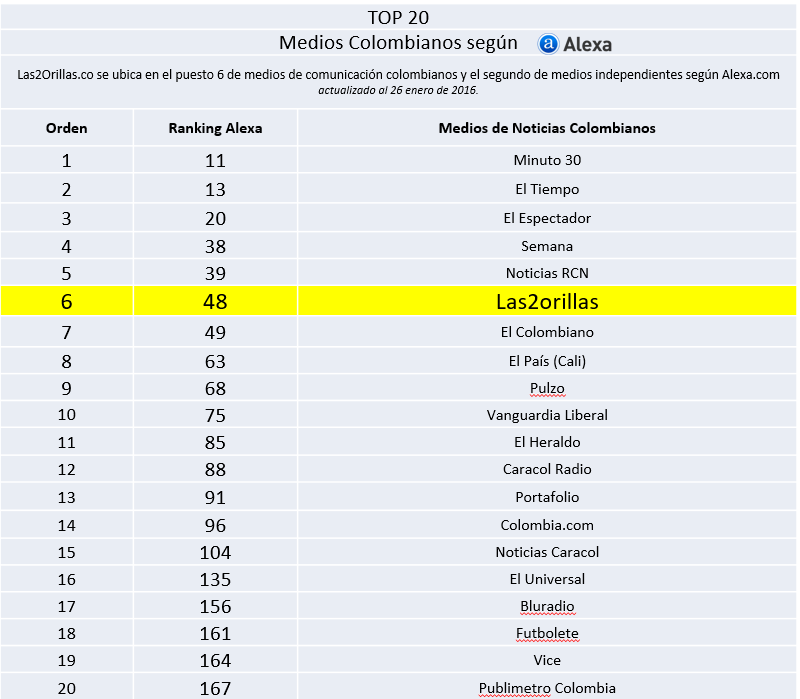800x699 pixels.
Task: Click the 'actualizado al 26 enero de 2016' note
Action: click(x=399, y=90)
